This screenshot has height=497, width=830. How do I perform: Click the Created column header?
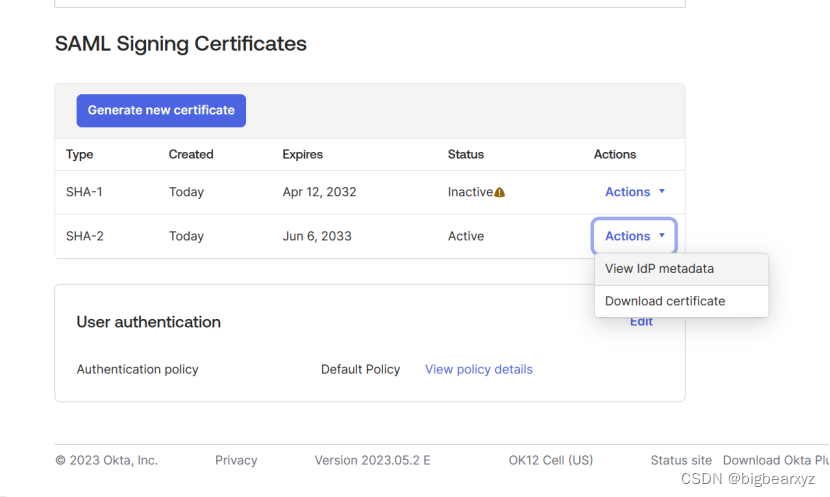pyautogui.click(x=191, y=154)
